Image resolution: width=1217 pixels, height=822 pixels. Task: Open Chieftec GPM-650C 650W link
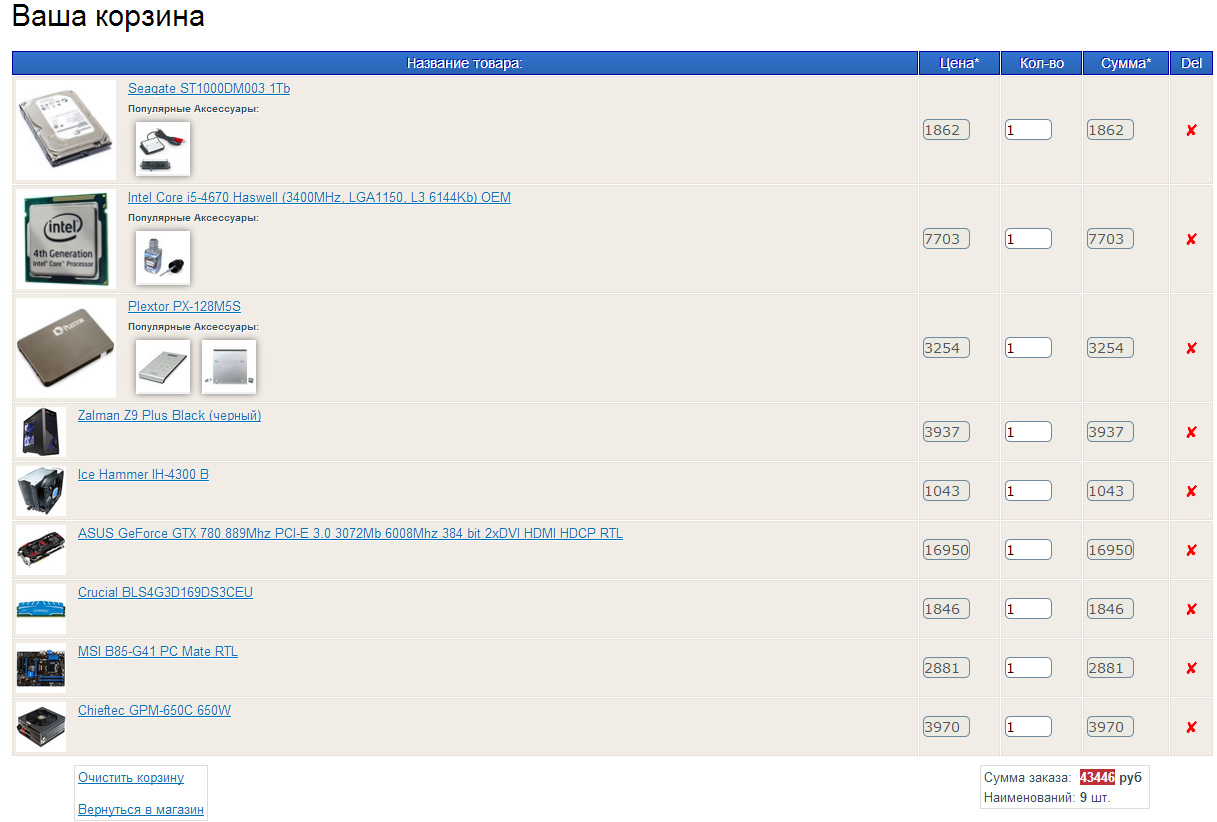tap(154, 711)
